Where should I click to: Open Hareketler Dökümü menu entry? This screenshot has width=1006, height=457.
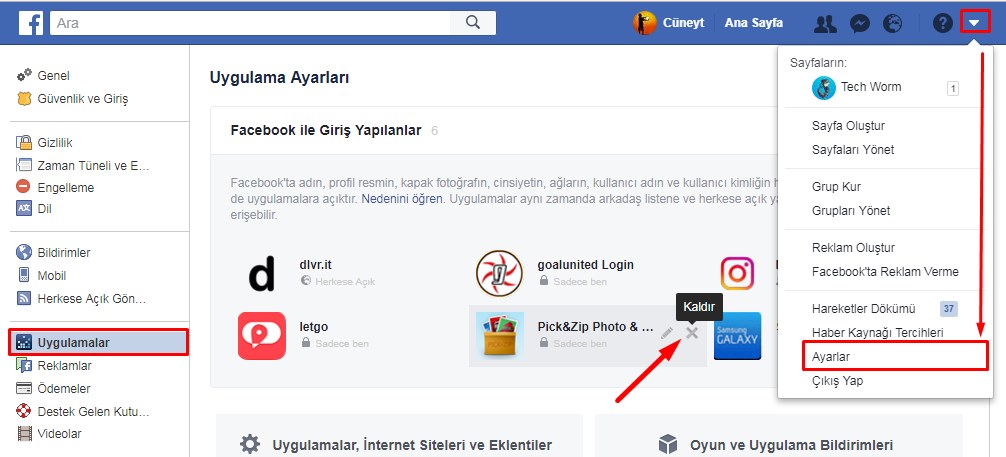coord(863,309)
